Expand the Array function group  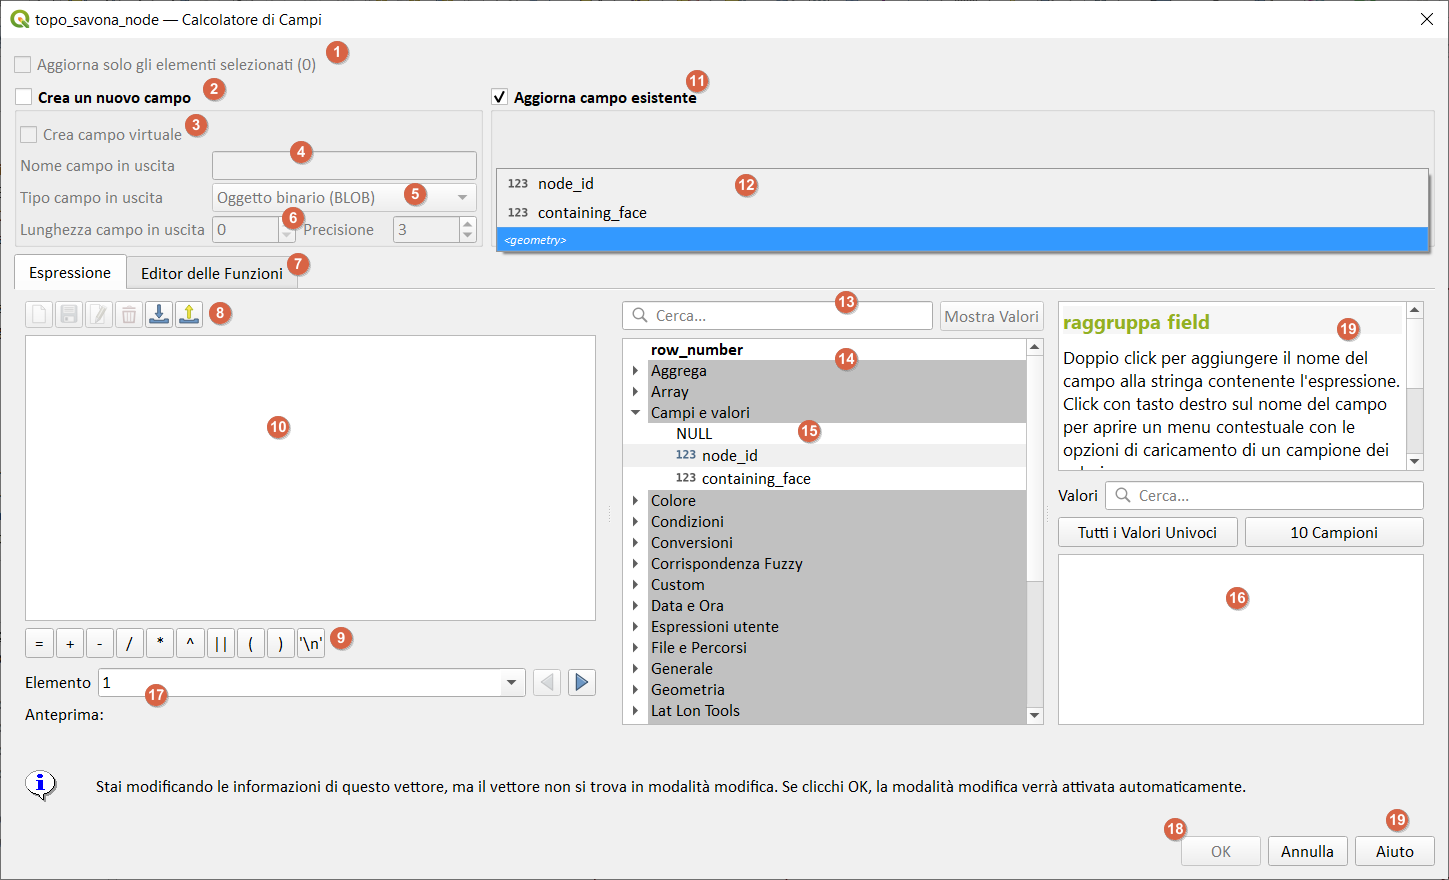[635, 392]
